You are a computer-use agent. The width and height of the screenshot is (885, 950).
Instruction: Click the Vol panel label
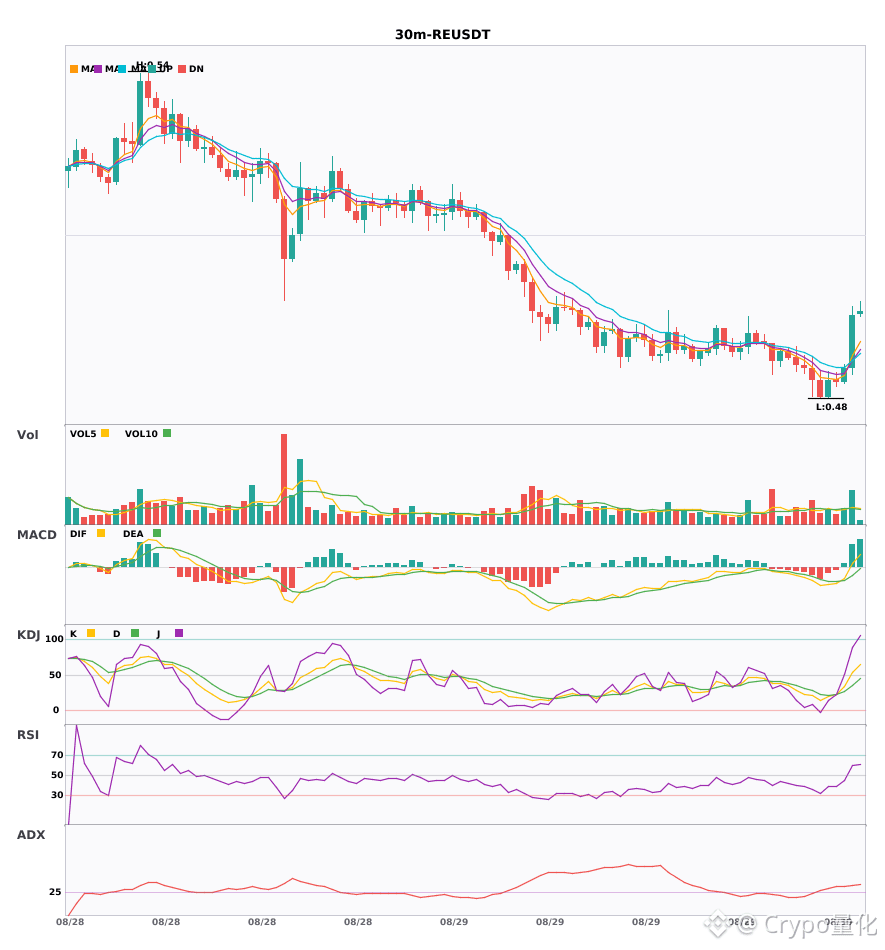pos(27,435)
